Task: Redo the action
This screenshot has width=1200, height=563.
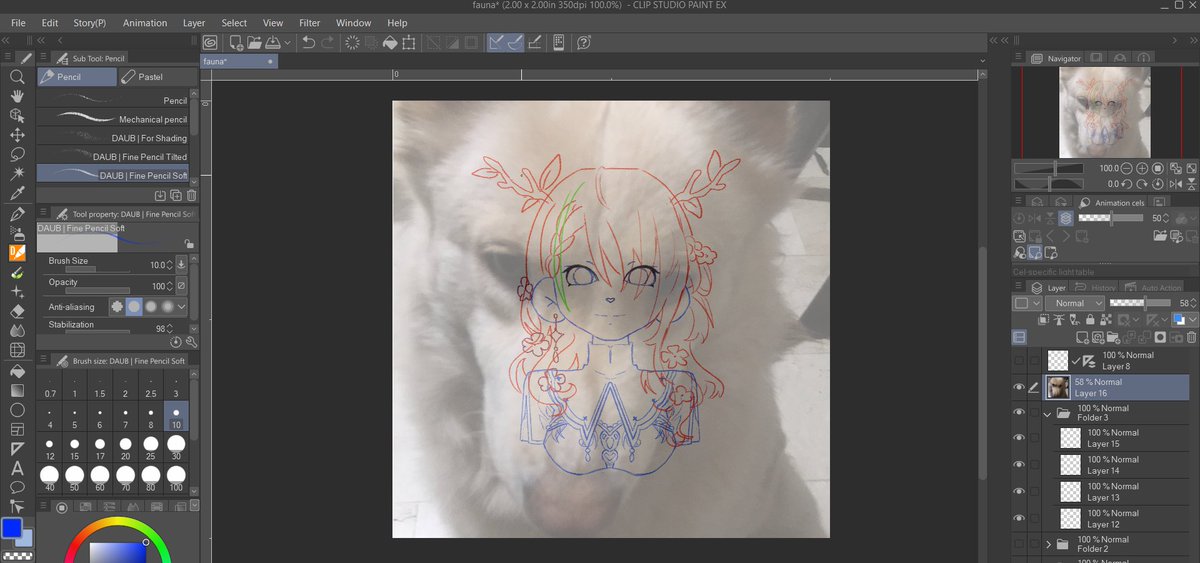Action: [x=328, y=42]
